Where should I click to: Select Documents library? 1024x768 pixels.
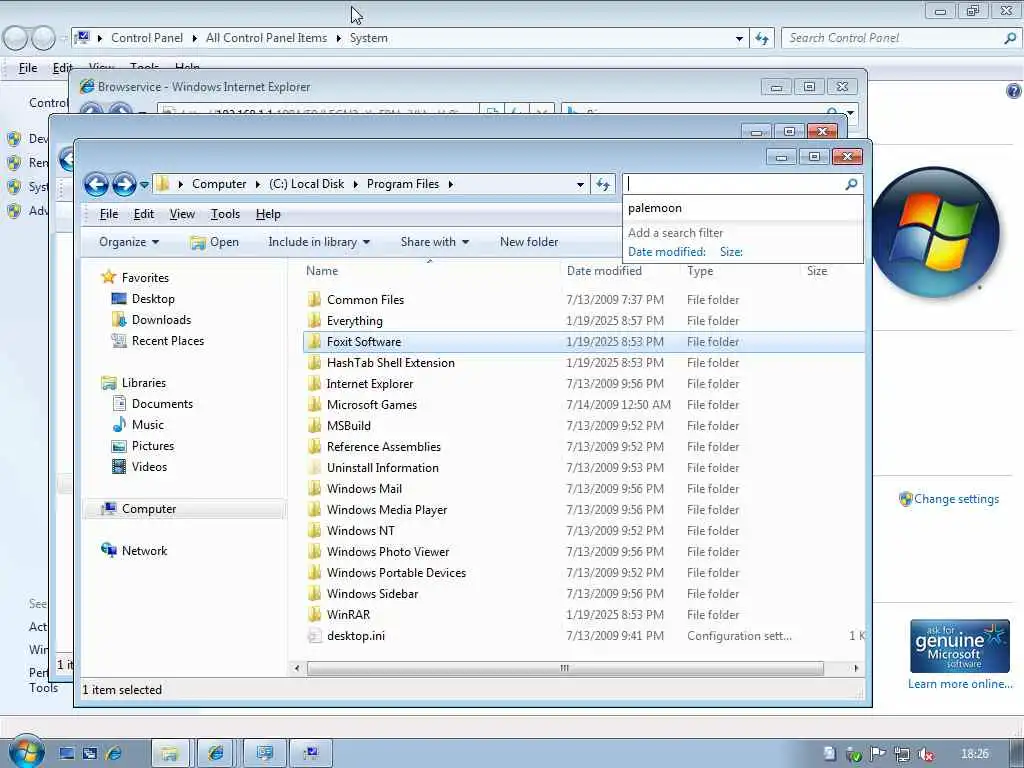[x=162, y=404]
